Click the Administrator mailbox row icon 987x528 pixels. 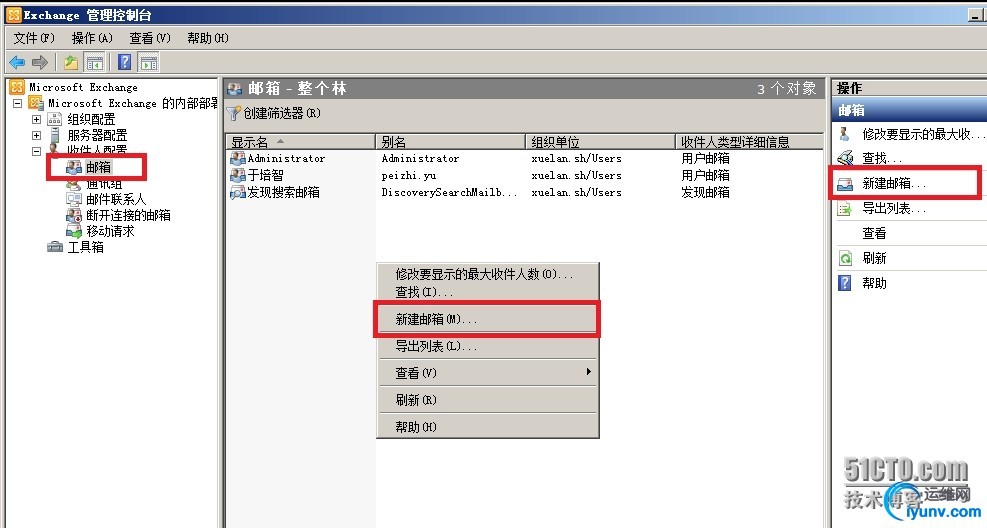(x=237, y=158)
